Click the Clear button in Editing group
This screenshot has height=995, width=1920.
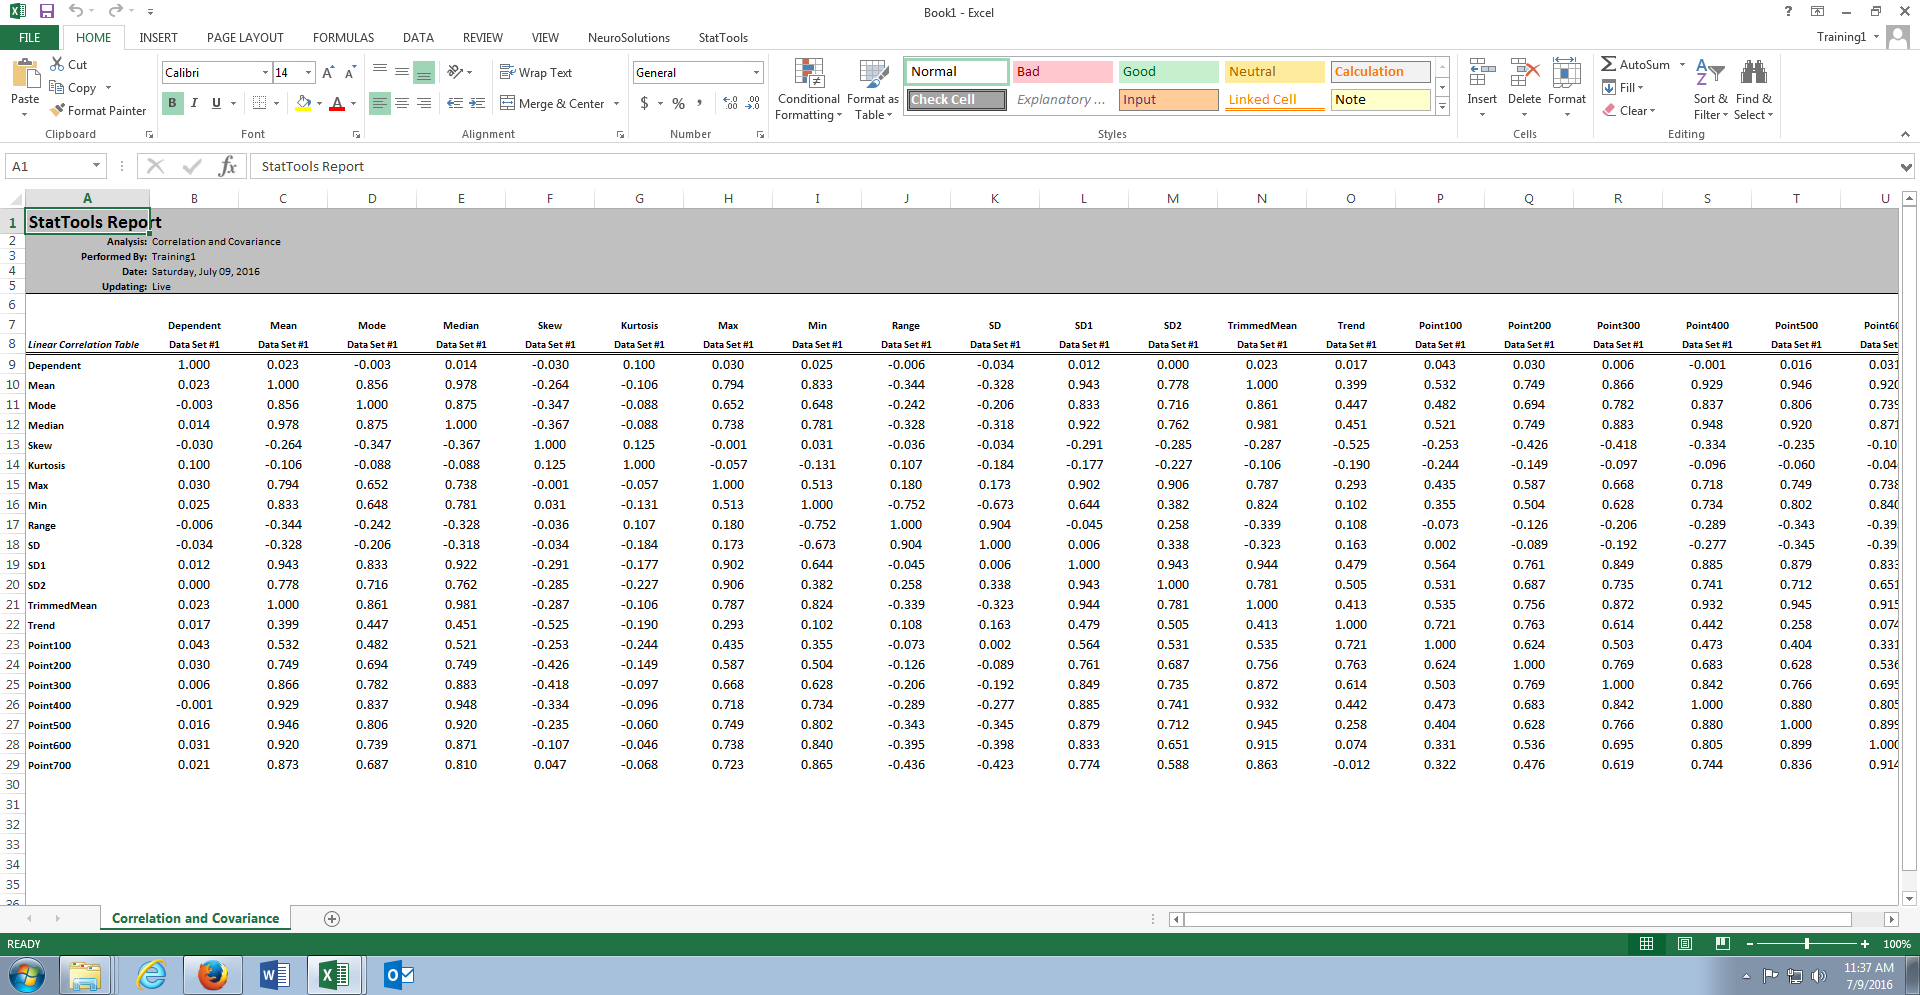coord(1629,110)
